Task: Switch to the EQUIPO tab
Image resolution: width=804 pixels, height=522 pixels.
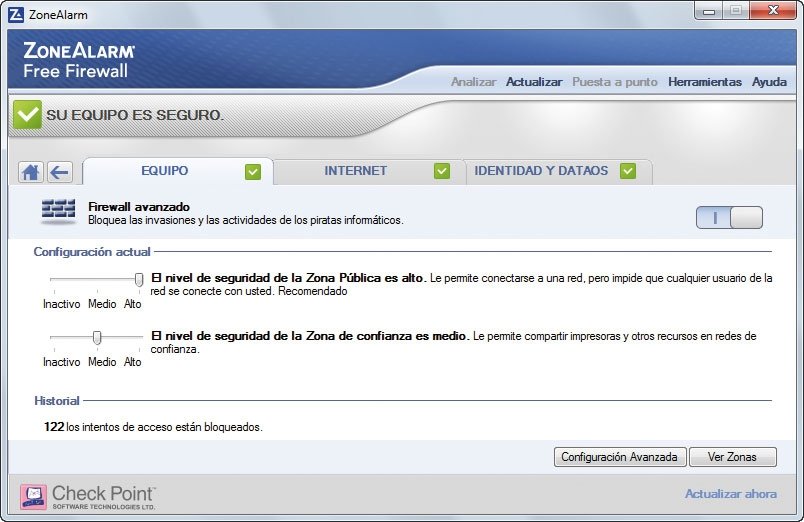Action: pyautogui.click(x=178, y=171)
